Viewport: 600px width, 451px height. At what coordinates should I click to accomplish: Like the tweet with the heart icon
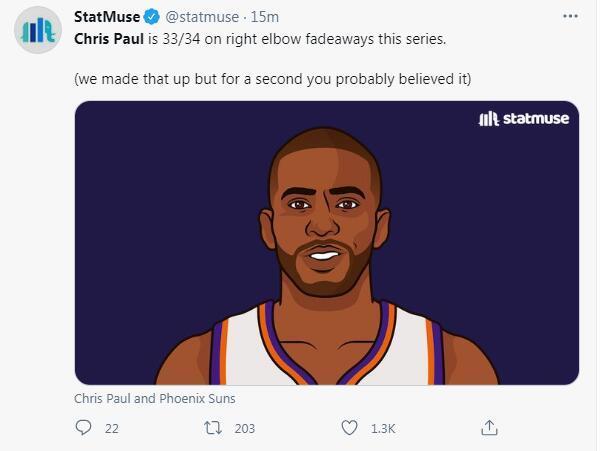click(349, 428)
